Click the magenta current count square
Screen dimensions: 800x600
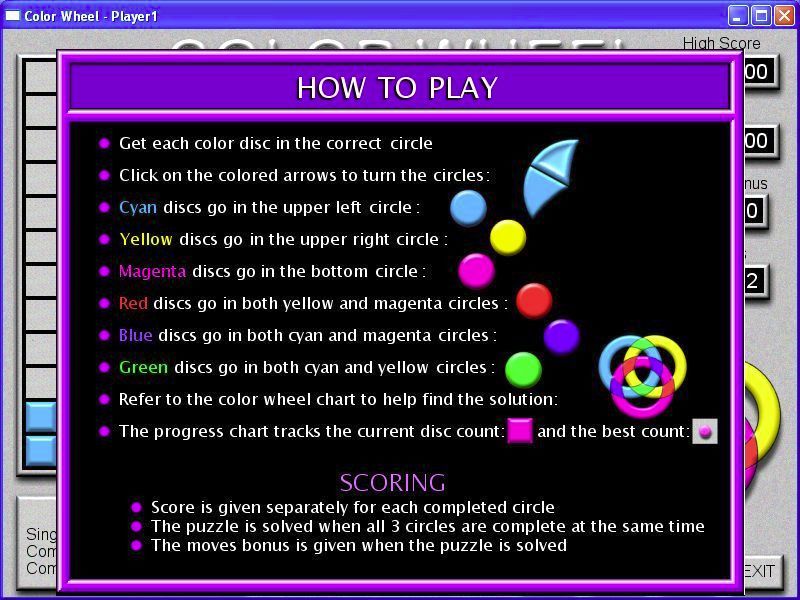520,431
